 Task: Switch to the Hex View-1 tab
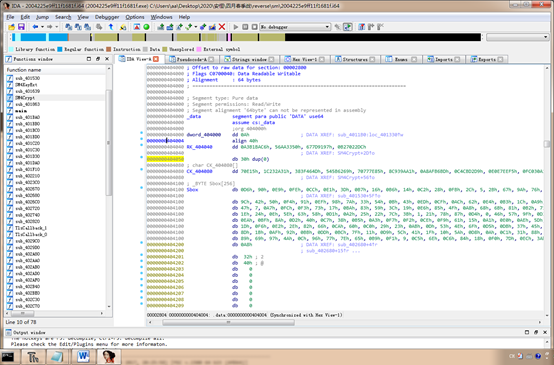click(304, 59)
